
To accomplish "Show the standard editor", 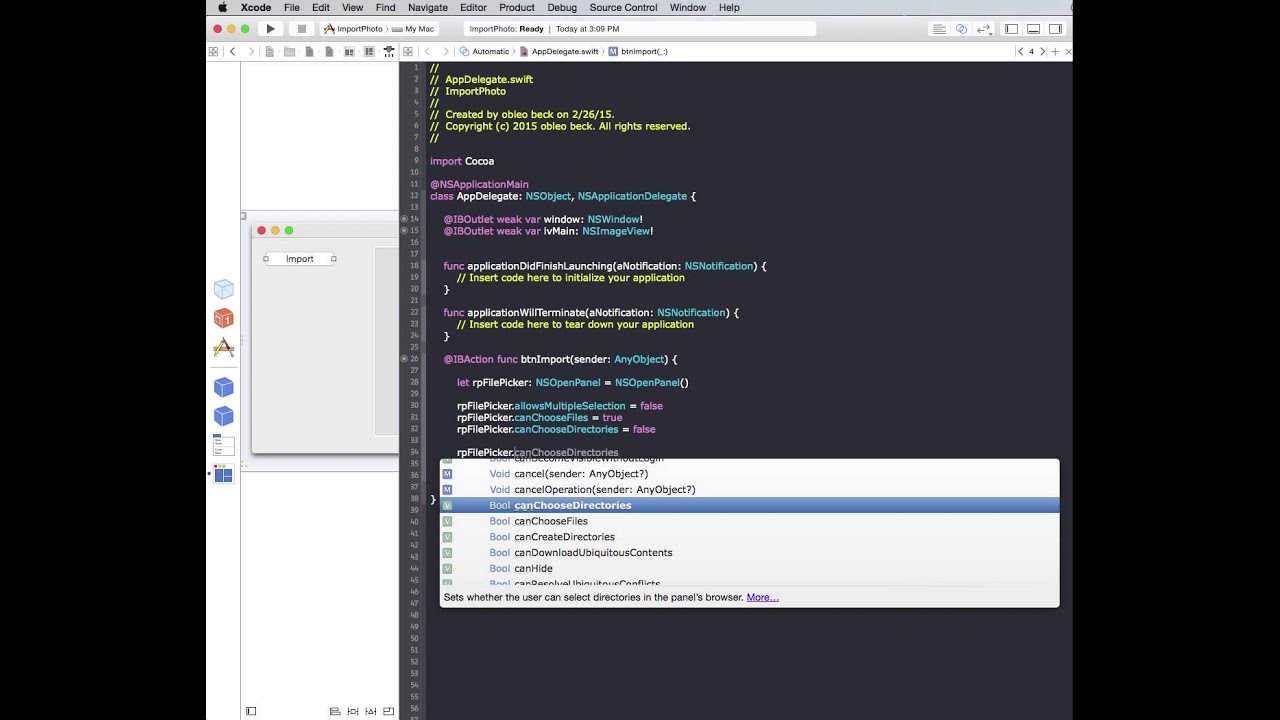I will pos(939,29).
